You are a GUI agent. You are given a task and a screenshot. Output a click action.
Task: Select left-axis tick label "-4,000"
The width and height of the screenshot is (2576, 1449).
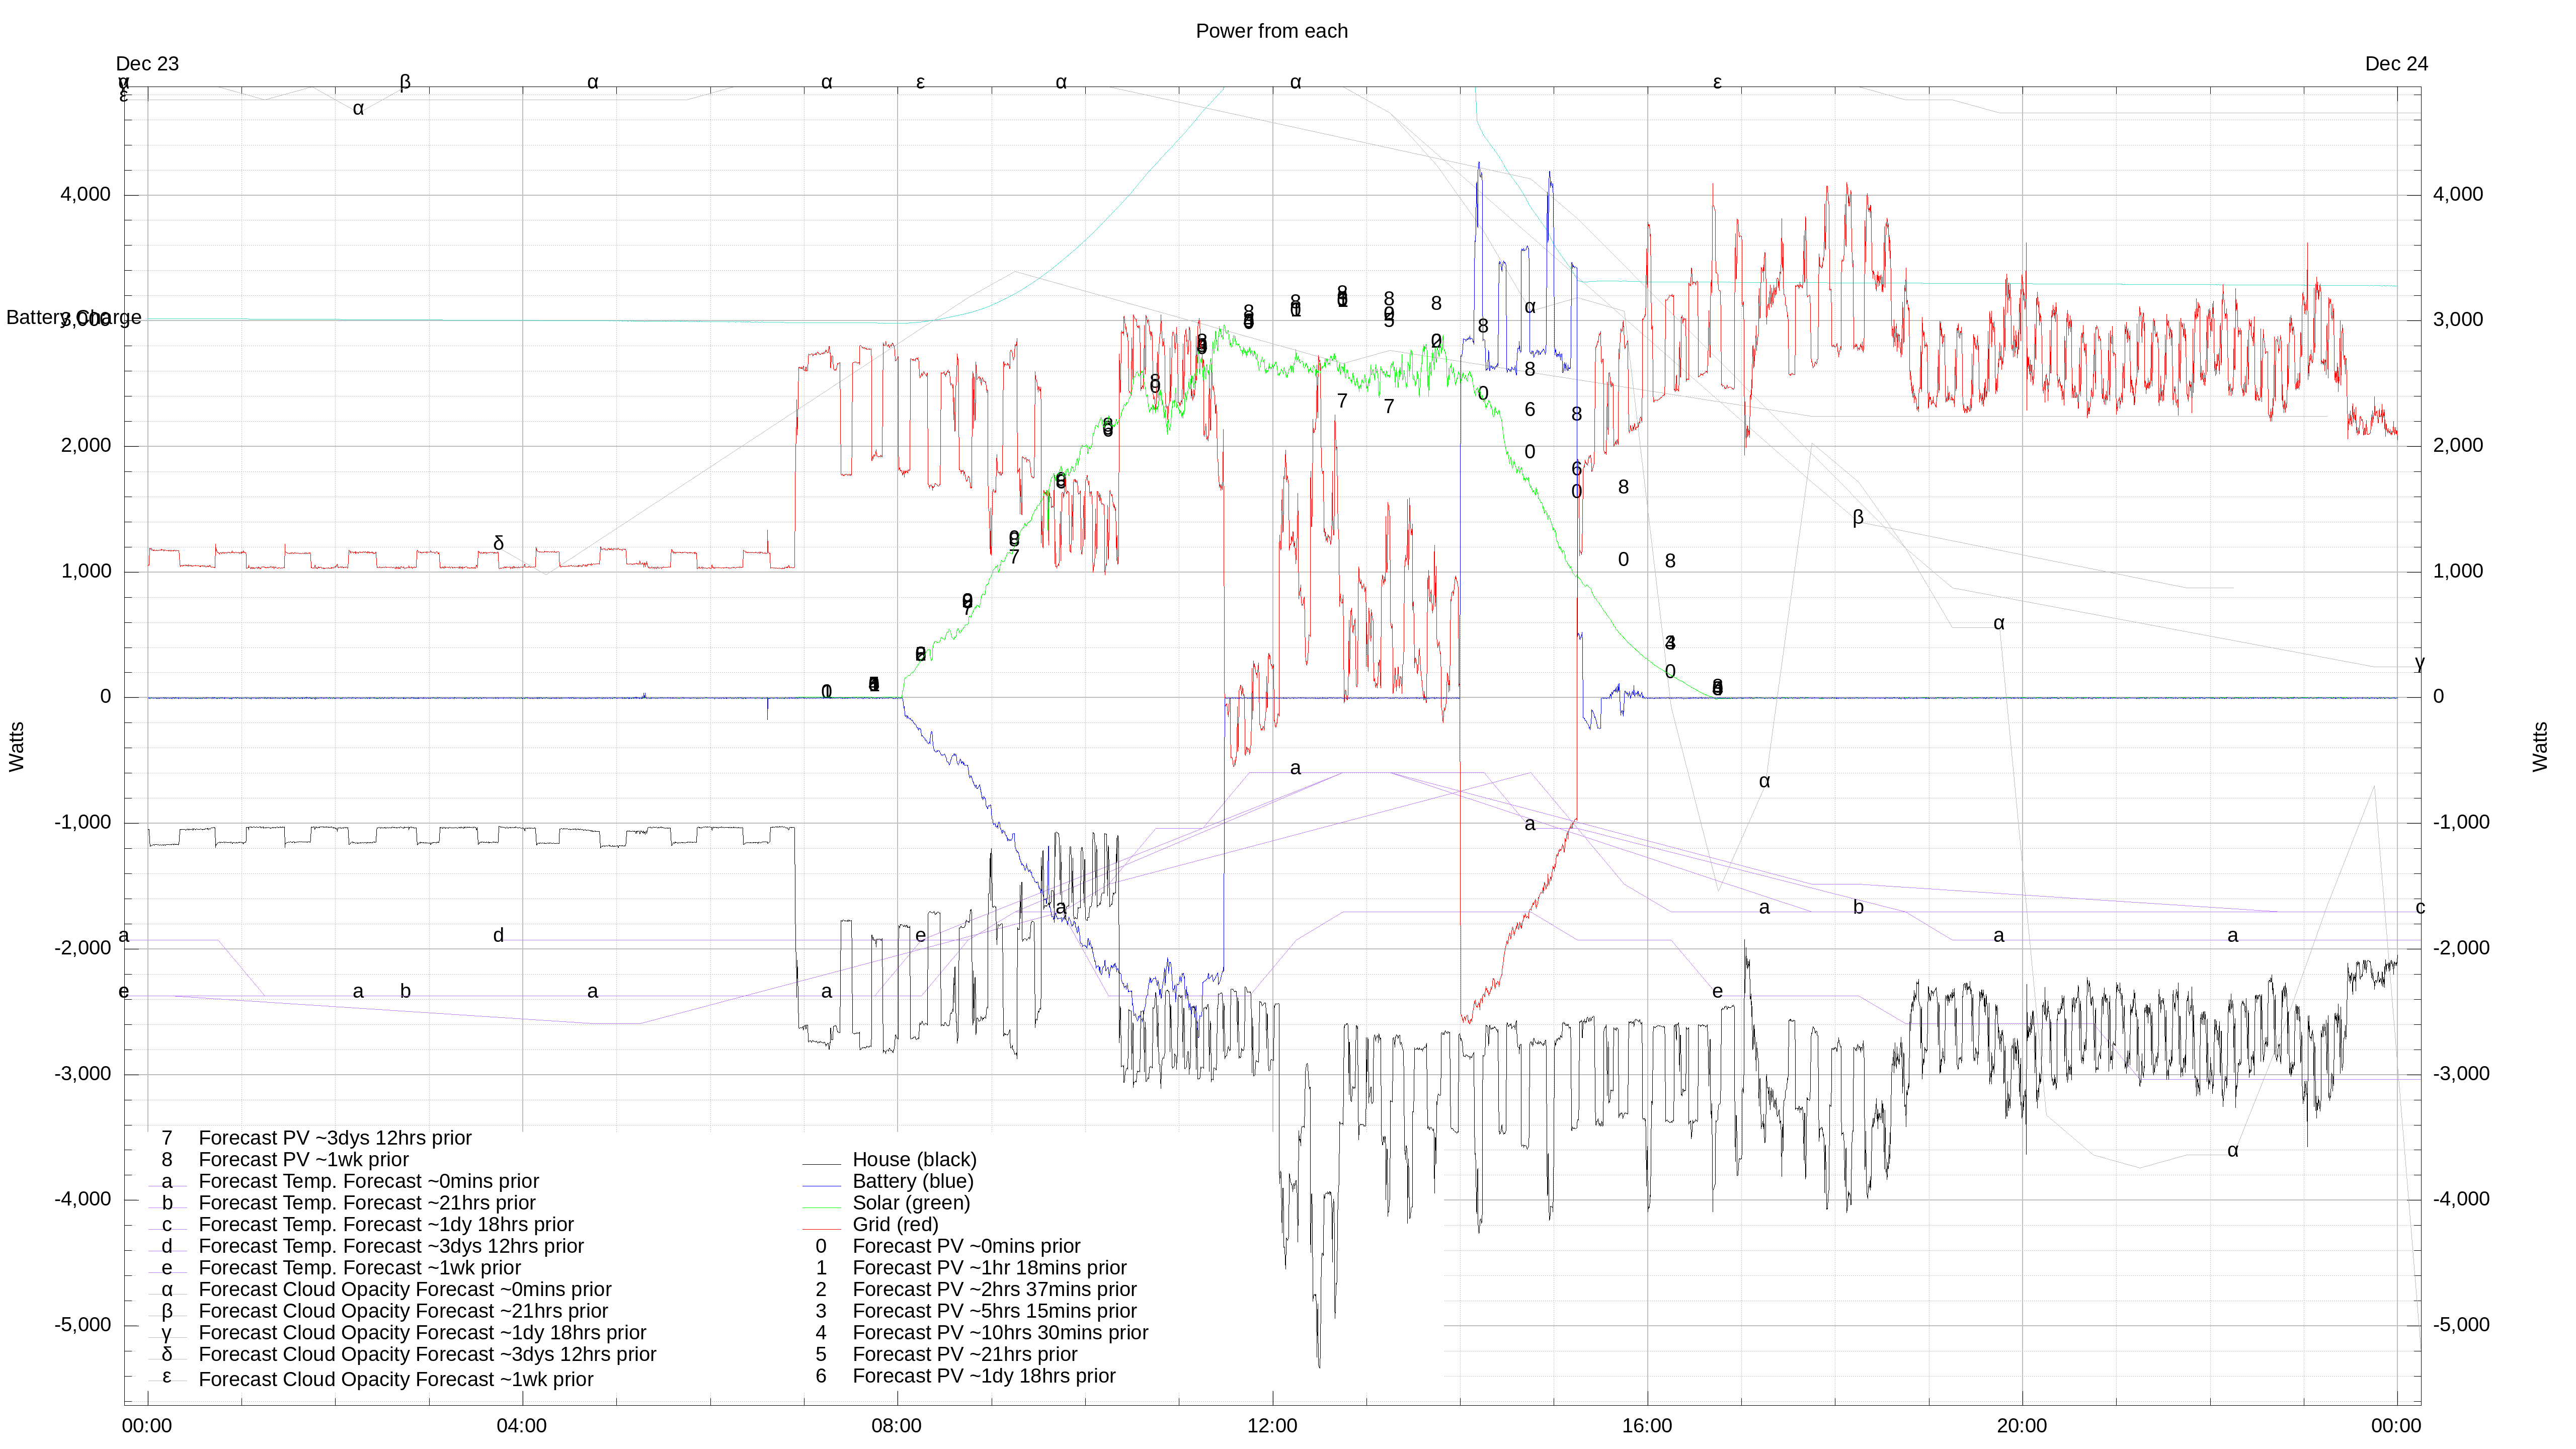(83, 1199)
